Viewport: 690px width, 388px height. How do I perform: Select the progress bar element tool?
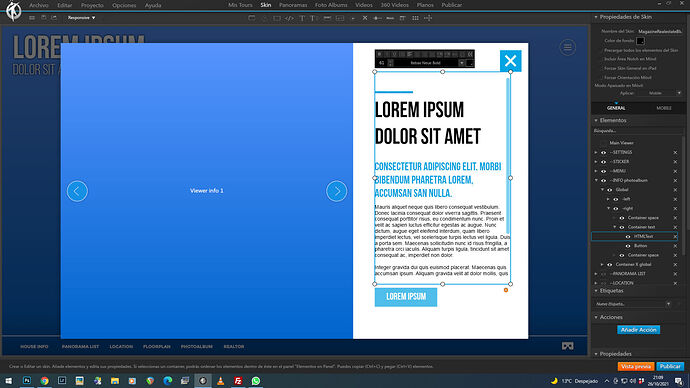tap(390, 18)
